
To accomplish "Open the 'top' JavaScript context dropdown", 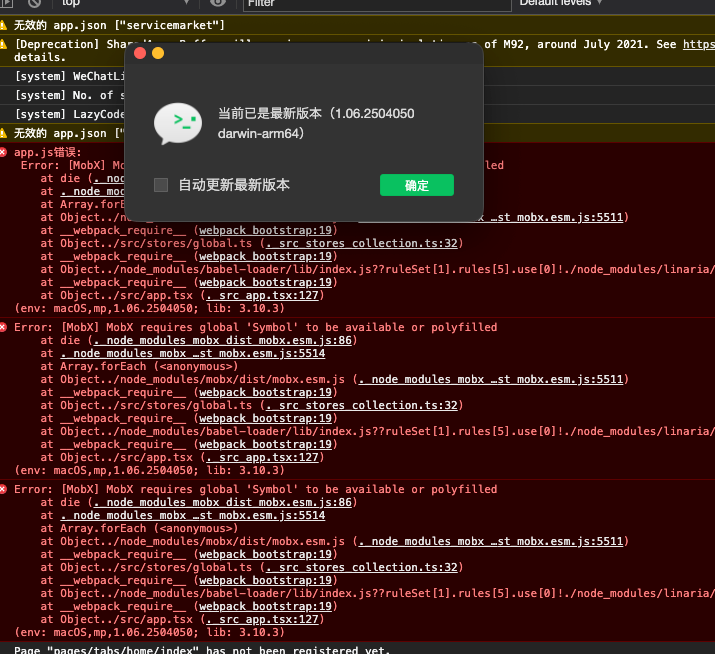I will click(x=125, y=3).
